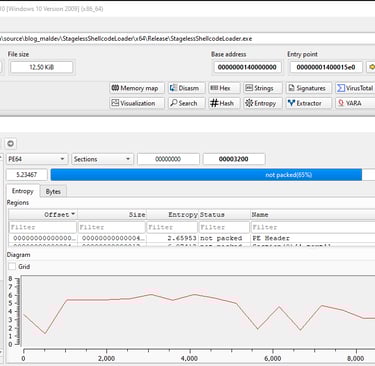Image resolution: width=375 pixels, height=366 pixels.
Task: Click the Size column filter field
Action: tap(112, 227)
